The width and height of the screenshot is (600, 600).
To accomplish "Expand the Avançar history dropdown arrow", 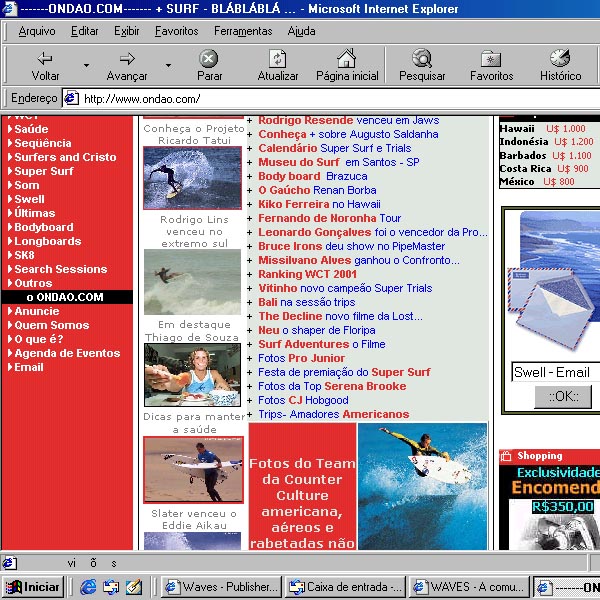I will click(x=168, y=65).
